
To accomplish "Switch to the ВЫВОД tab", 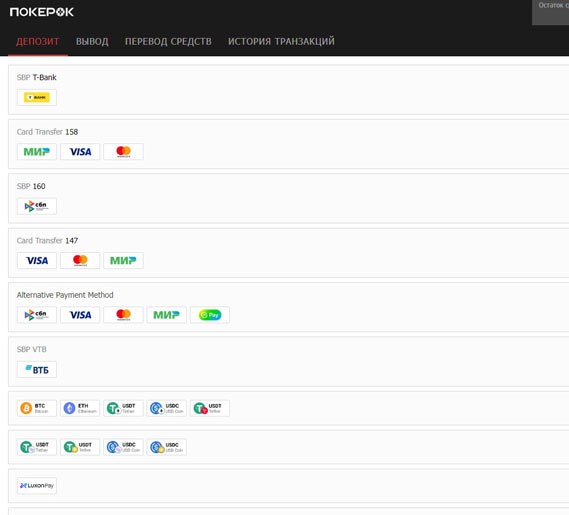I will coord(92,41).
